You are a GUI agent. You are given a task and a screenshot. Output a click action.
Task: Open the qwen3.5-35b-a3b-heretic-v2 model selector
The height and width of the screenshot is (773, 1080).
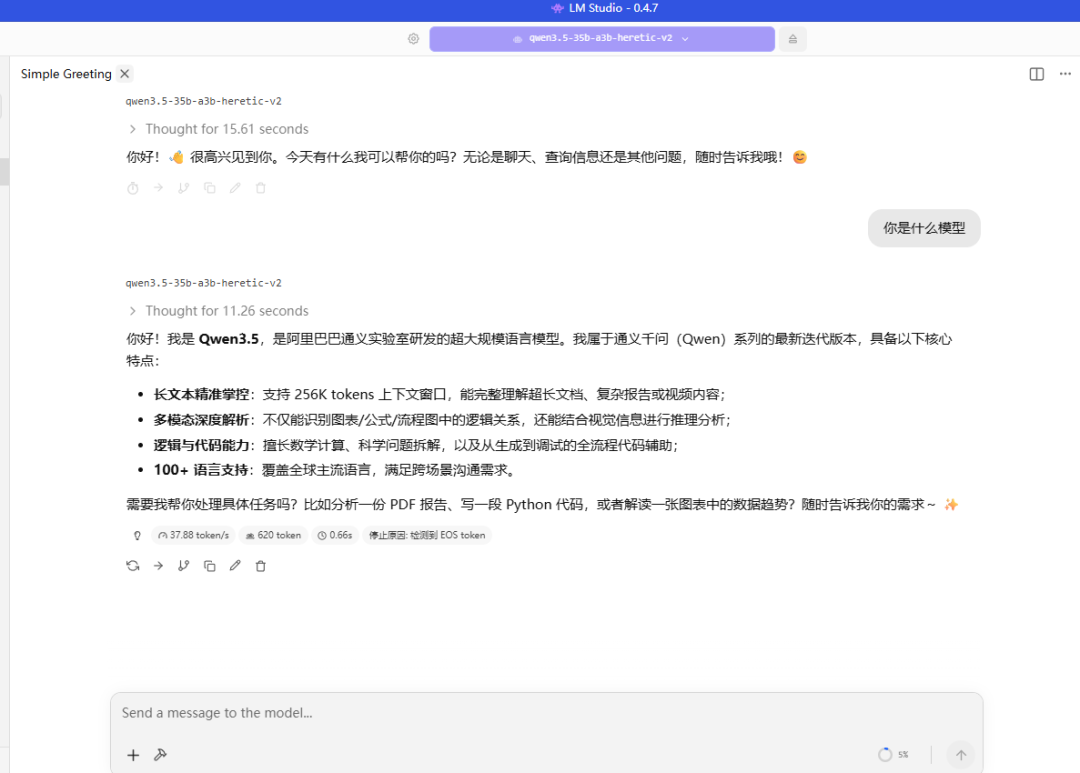tap(601, 39)
